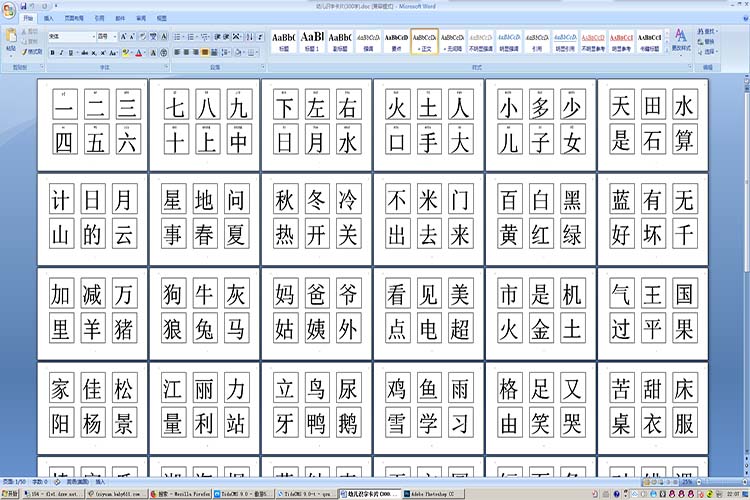
Task: Click page count in status bar
Action: (x=14, y=481)
